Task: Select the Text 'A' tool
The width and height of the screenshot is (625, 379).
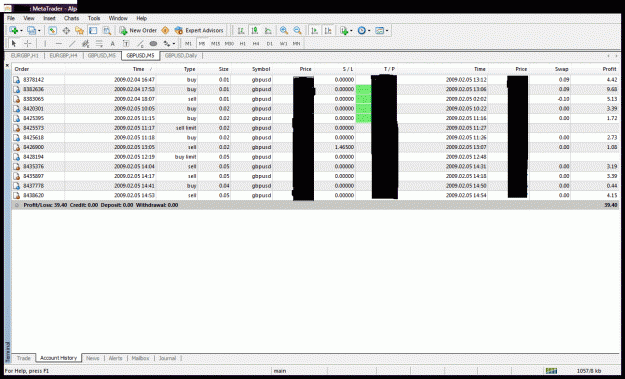Action: click(x=112, y=43)
